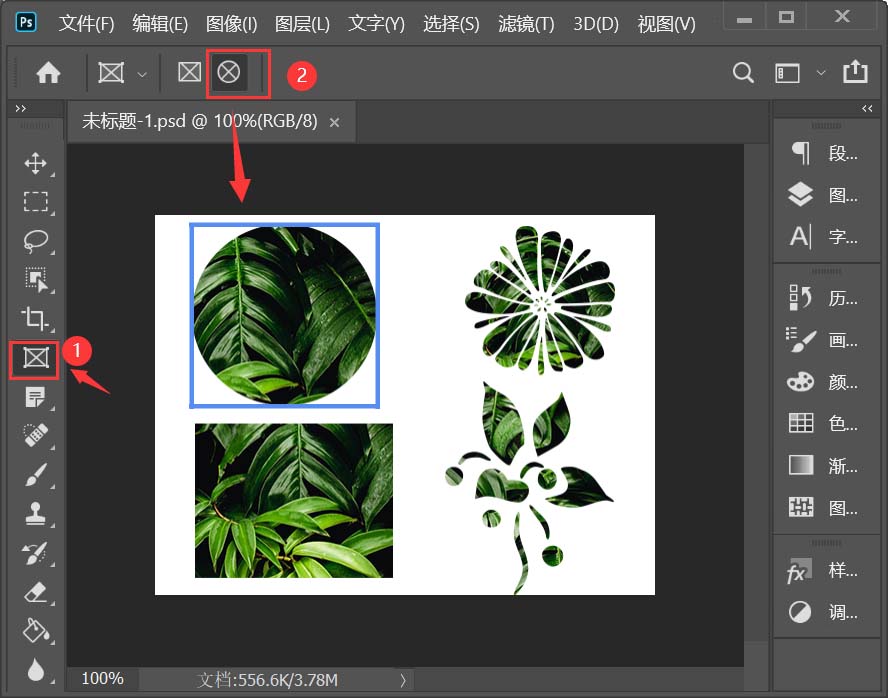Expand the panel dock chevron above toolbox

(20, 109)
